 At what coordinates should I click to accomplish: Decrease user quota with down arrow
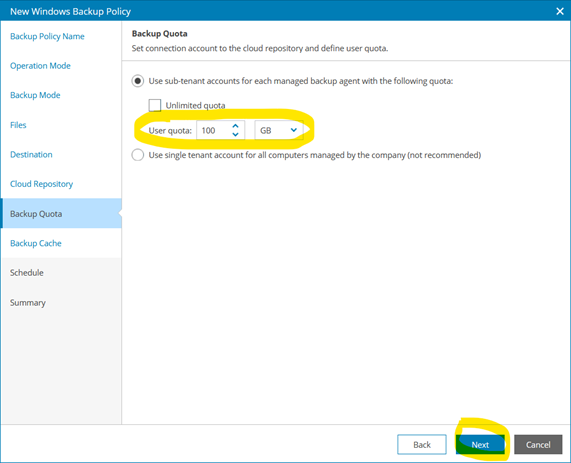(x=235, y=134)
